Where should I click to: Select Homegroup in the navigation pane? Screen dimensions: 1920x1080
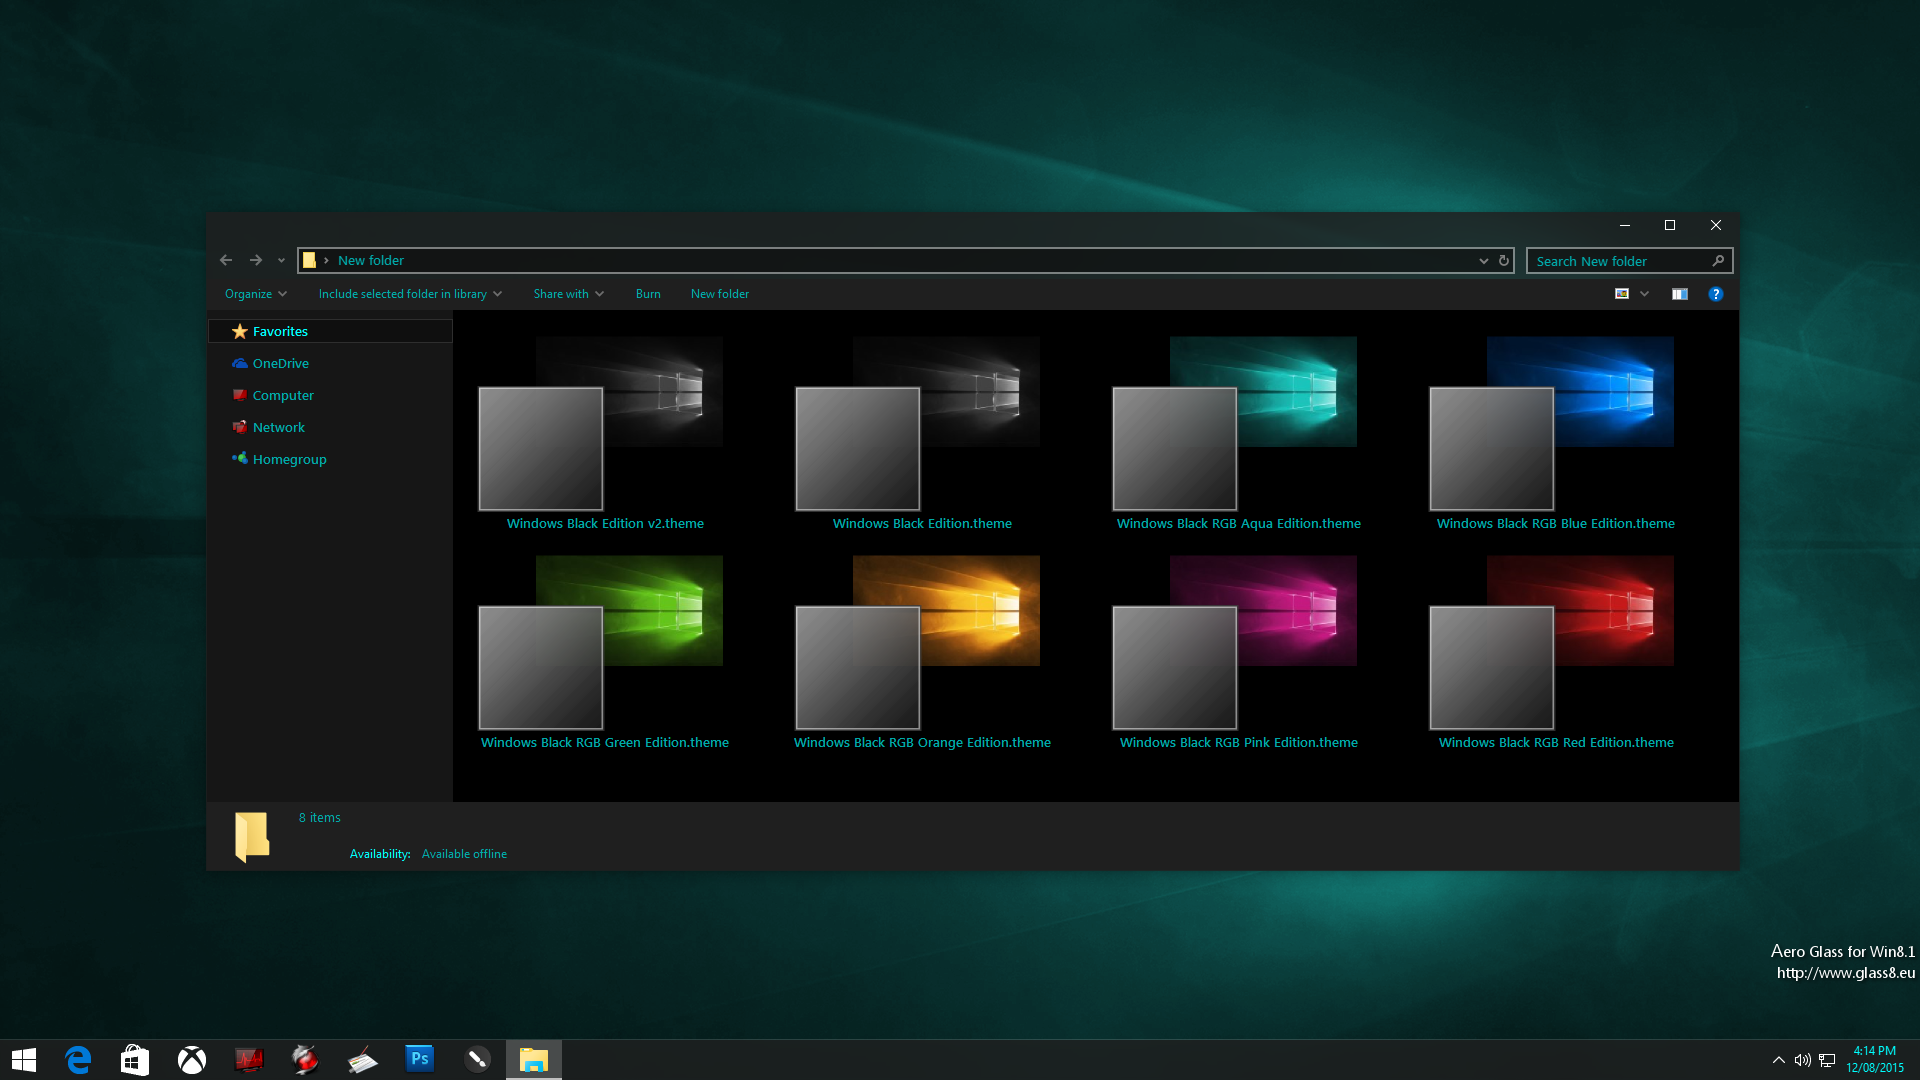click(289, 459)
